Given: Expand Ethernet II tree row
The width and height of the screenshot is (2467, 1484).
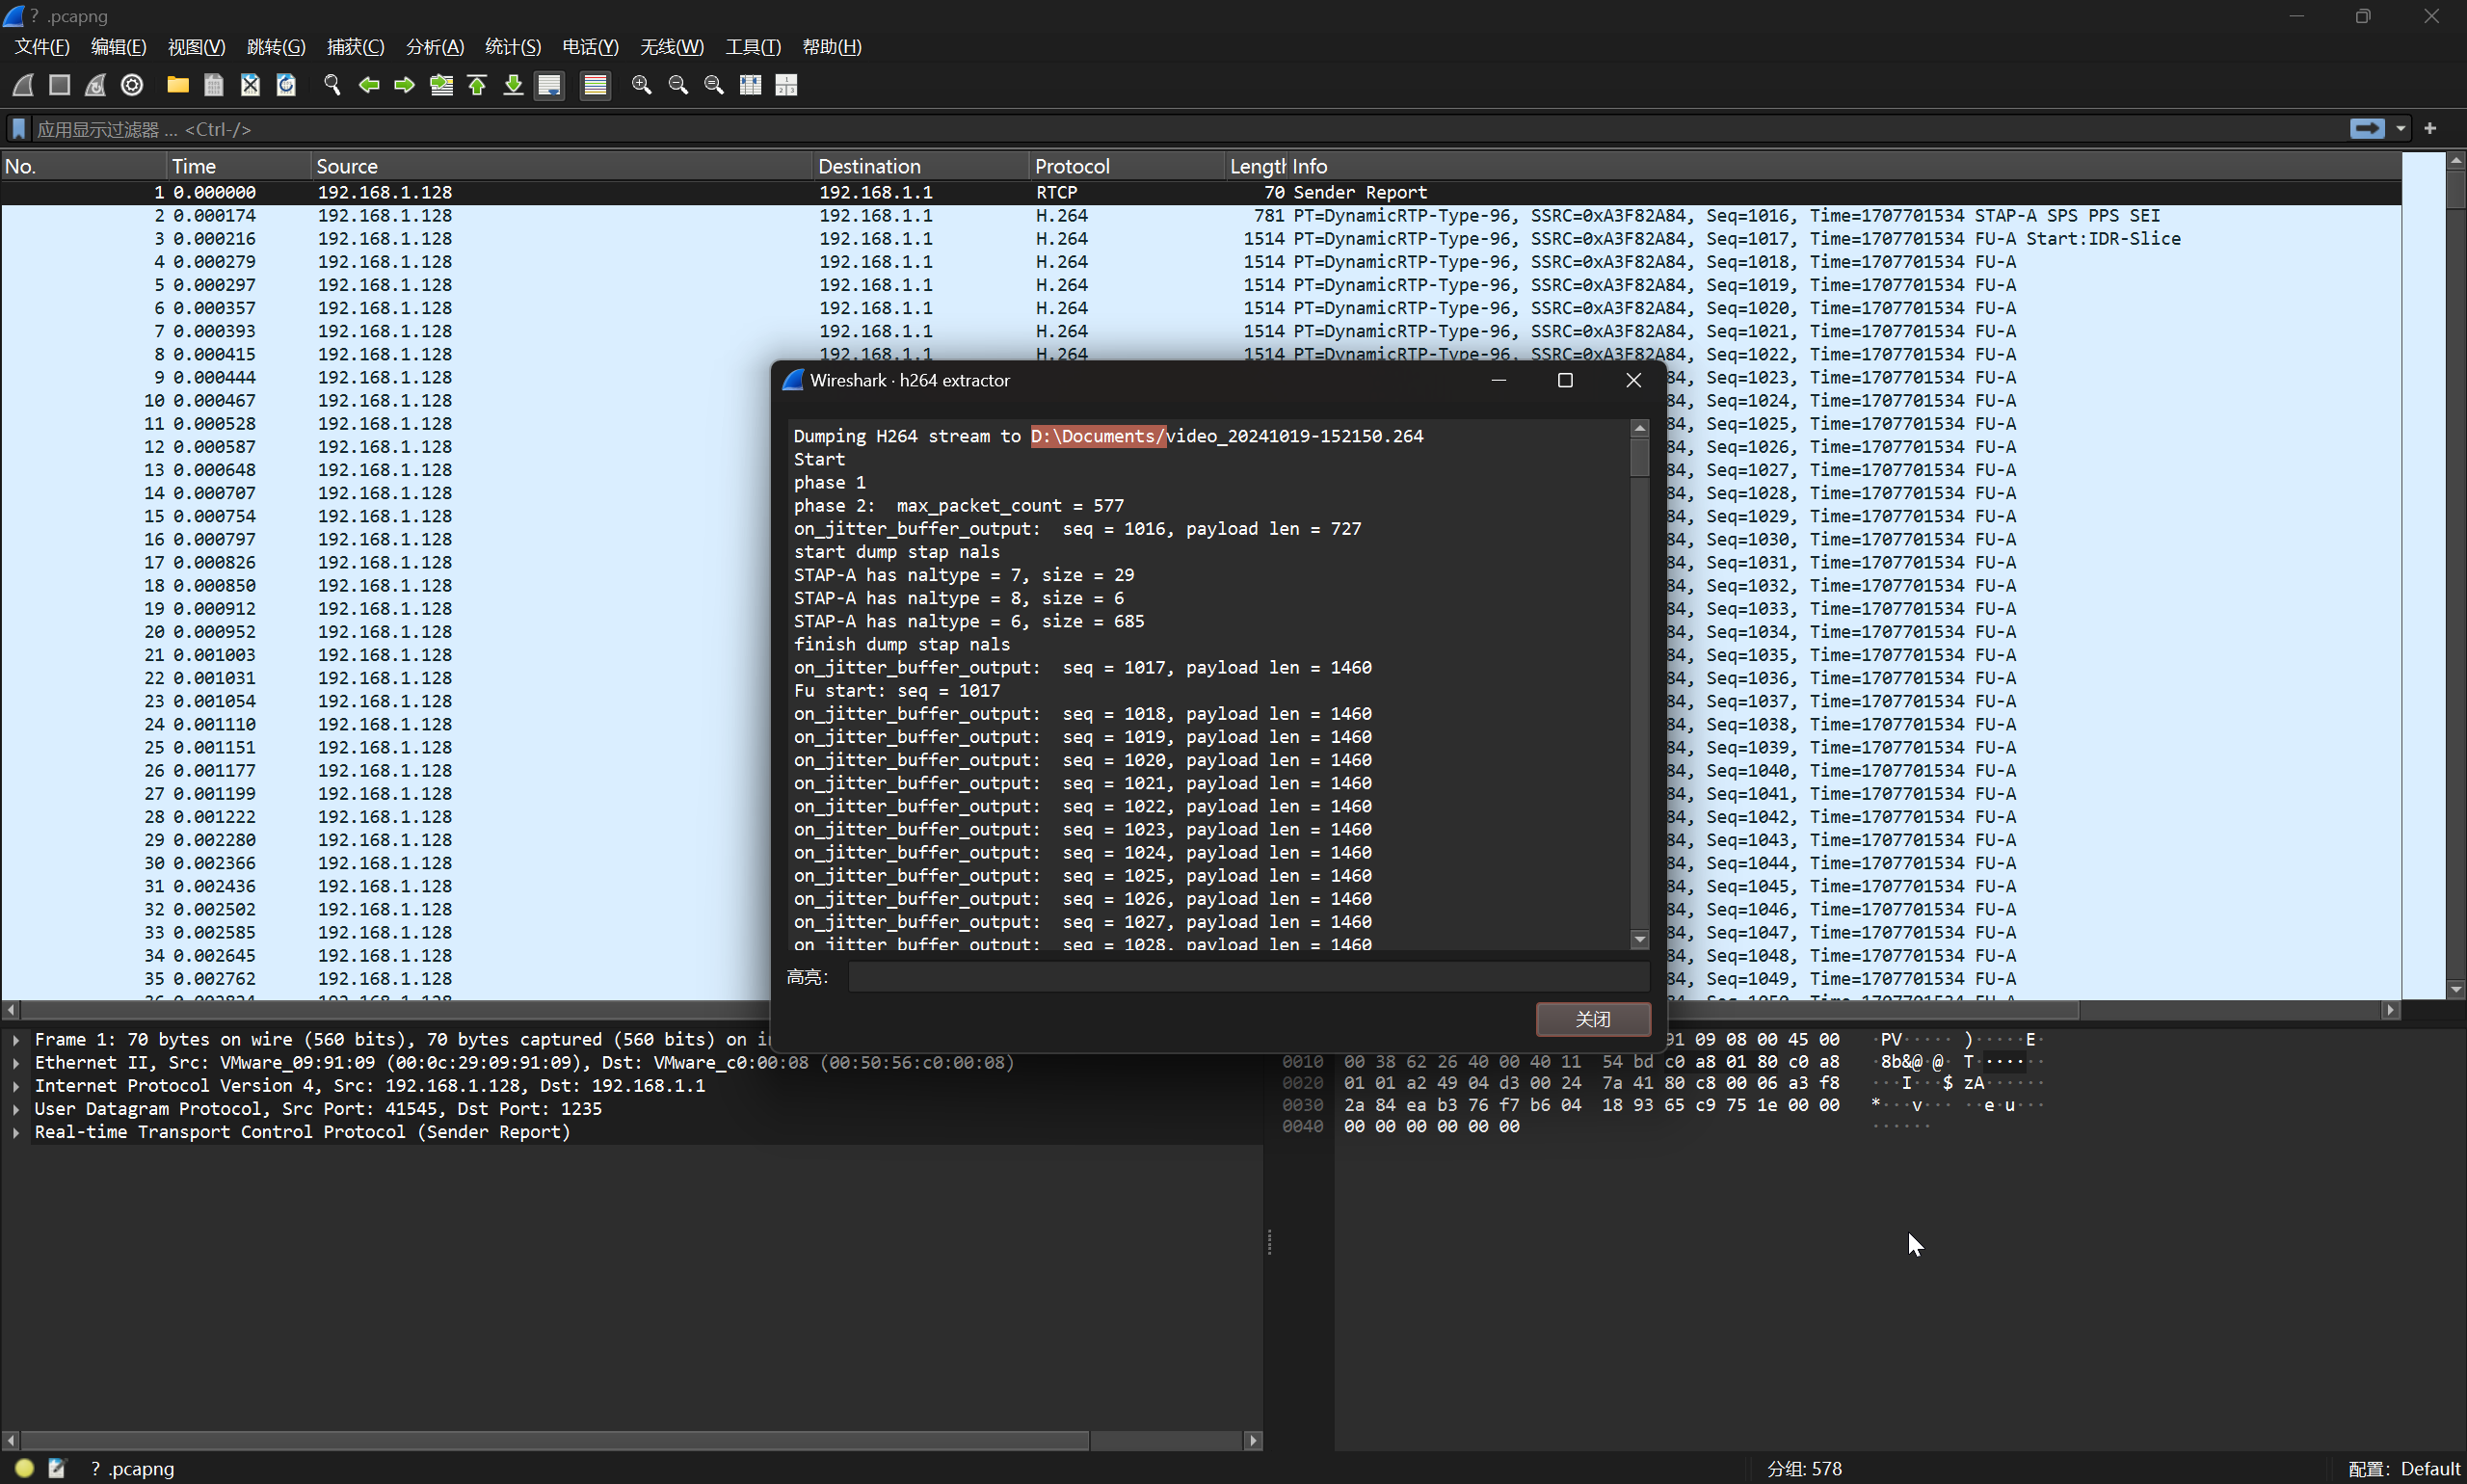Looking at the screenshot, I should point(17,1063).
